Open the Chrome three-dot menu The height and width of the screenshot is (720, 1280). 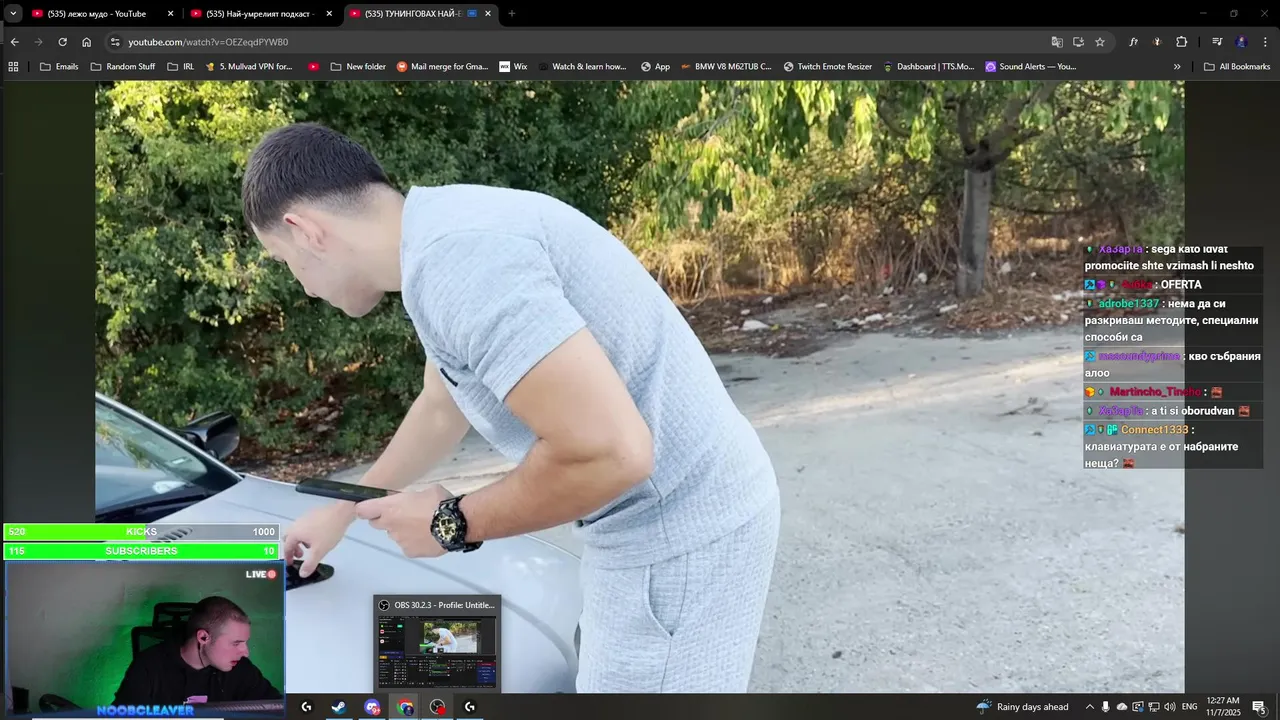1265,42
